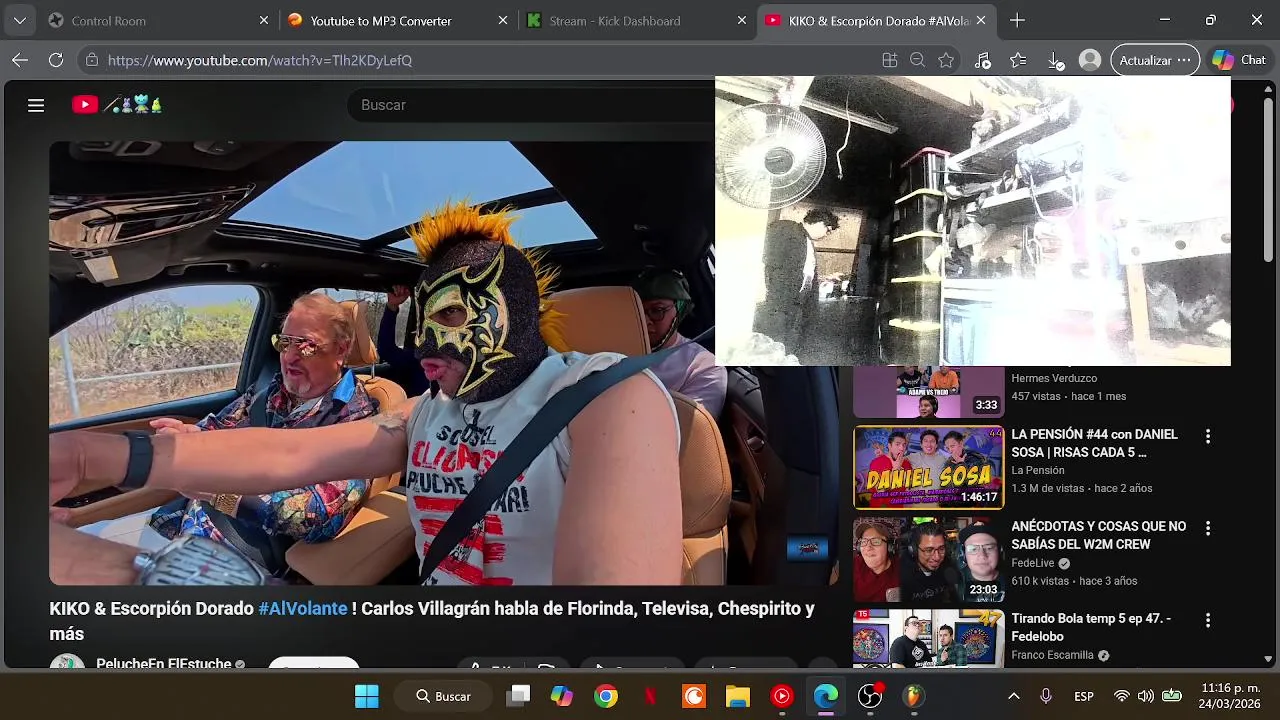Open Task View on the taskbar
The width and height of the screenshot is (1280, 720).
coord(518,696)
